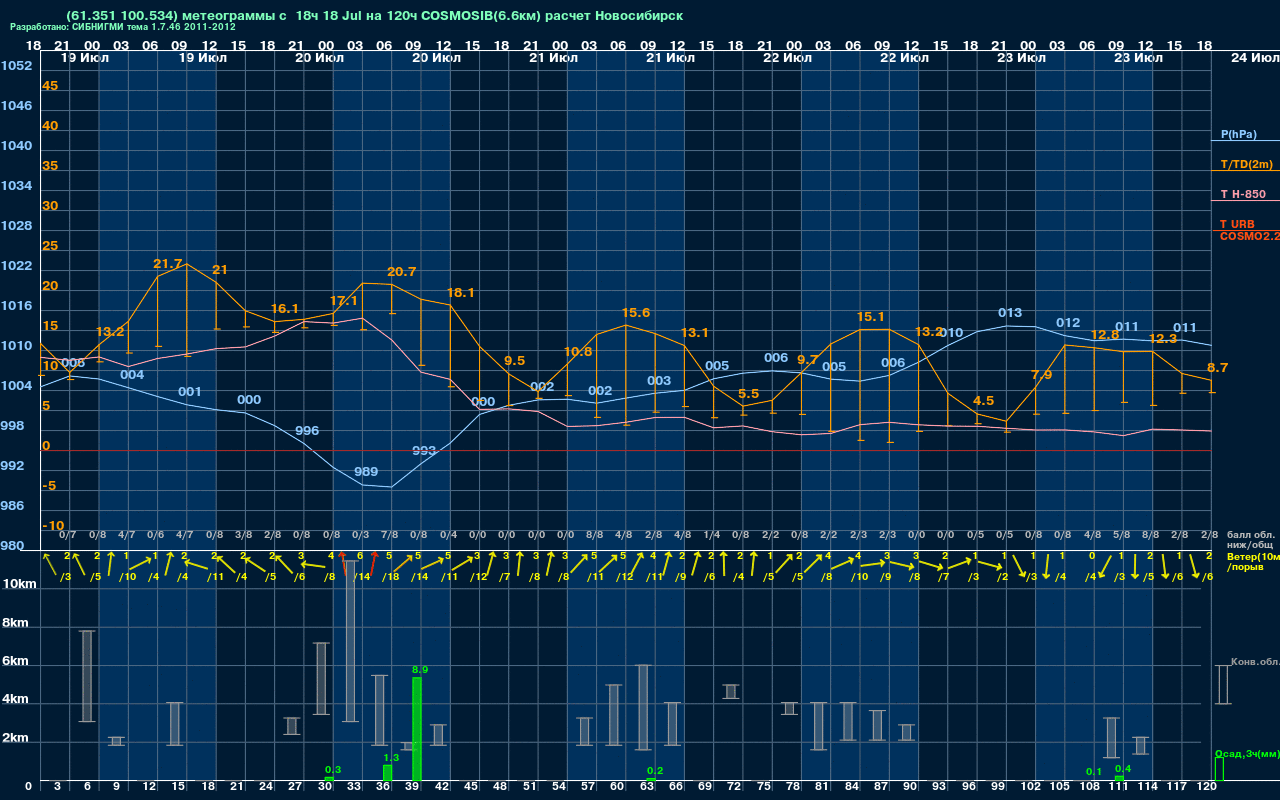Screen dimensions: 1280x800
Task: Click the 20.7 temperature value
Action: [x=401, y=272]
